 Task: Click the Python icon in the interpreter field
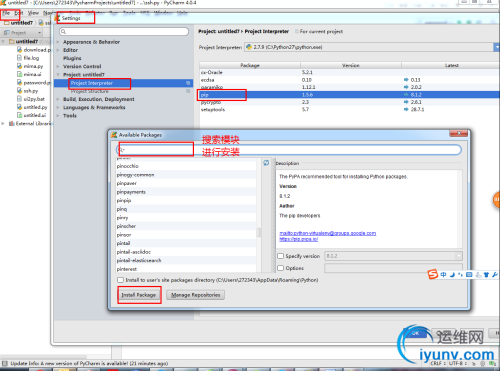(249, 47)
